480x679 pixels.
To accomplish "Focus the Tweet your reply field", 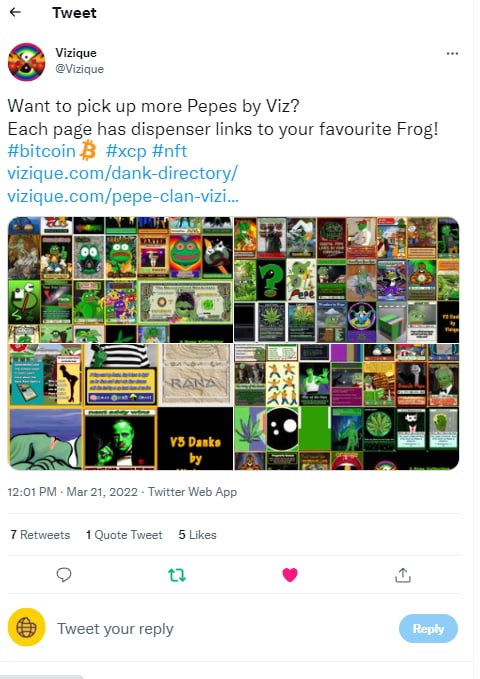I will [221, 628].
